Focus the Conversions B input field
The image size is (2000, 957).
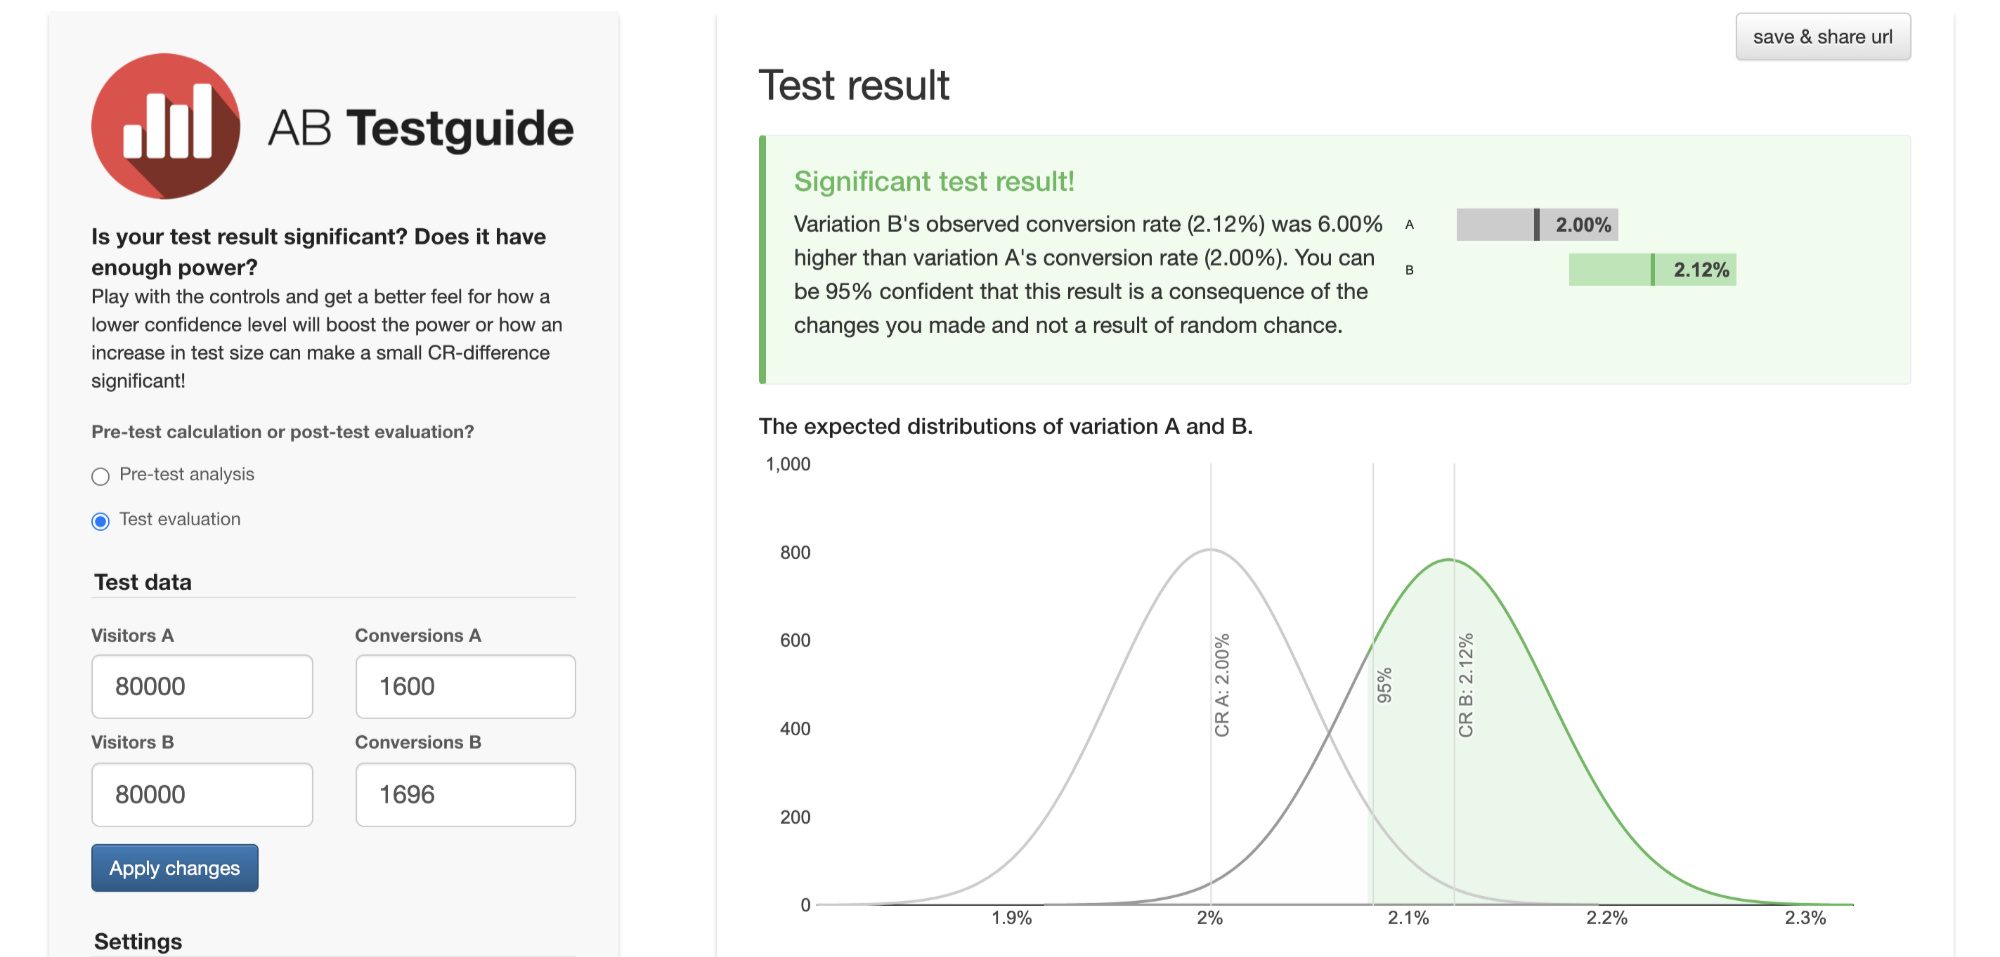tap(465, 794)
